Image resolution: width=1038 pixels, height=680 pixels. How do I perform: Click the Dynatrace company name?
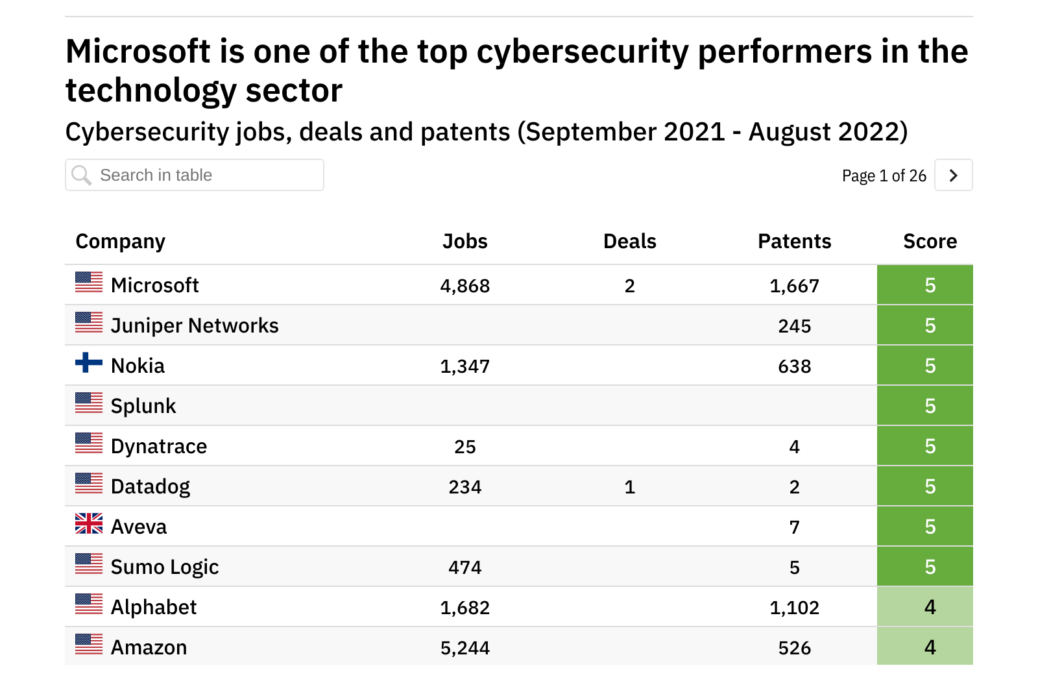159,446
